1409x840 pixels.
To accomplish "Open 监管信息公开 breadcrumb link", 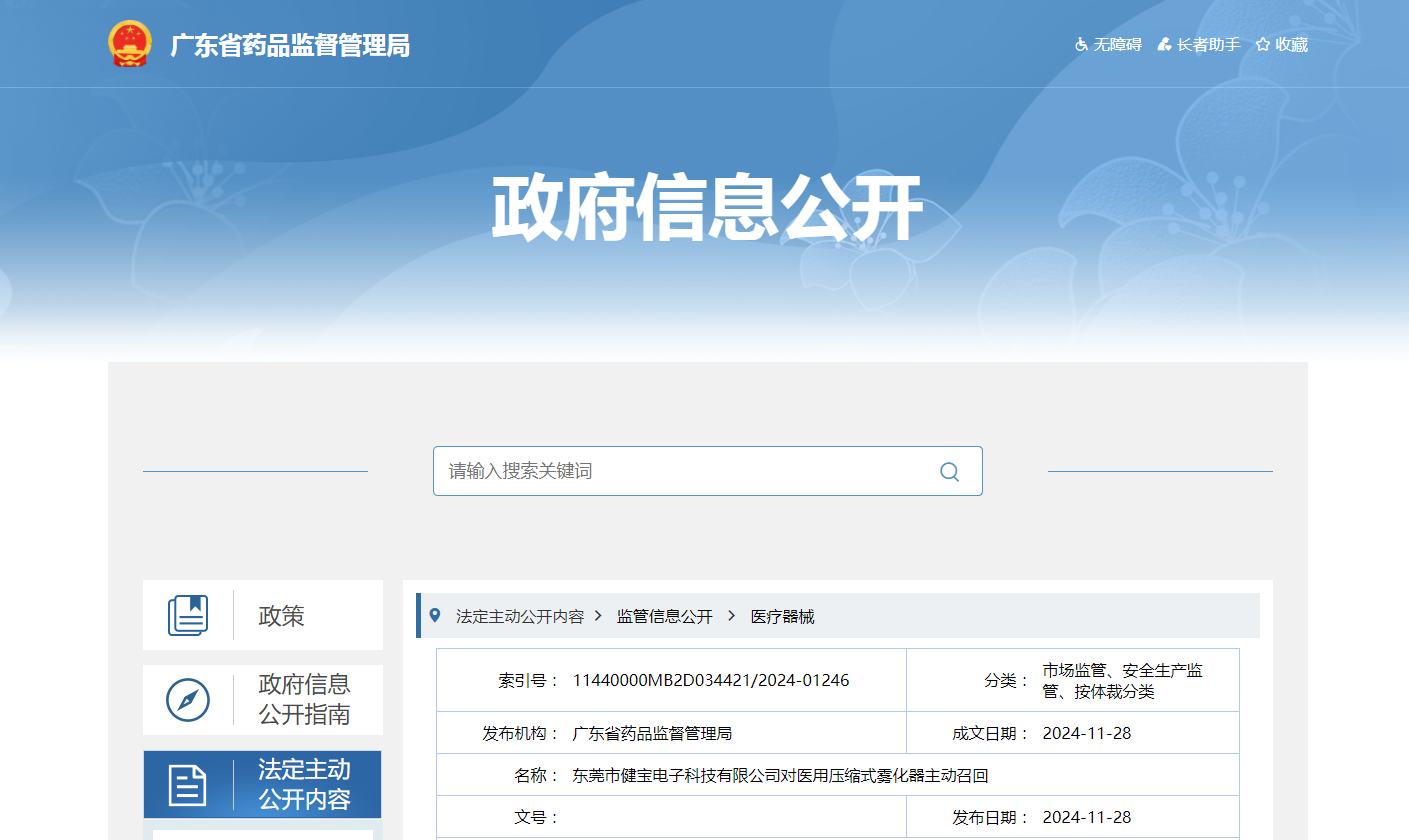I will coord(665,617).
